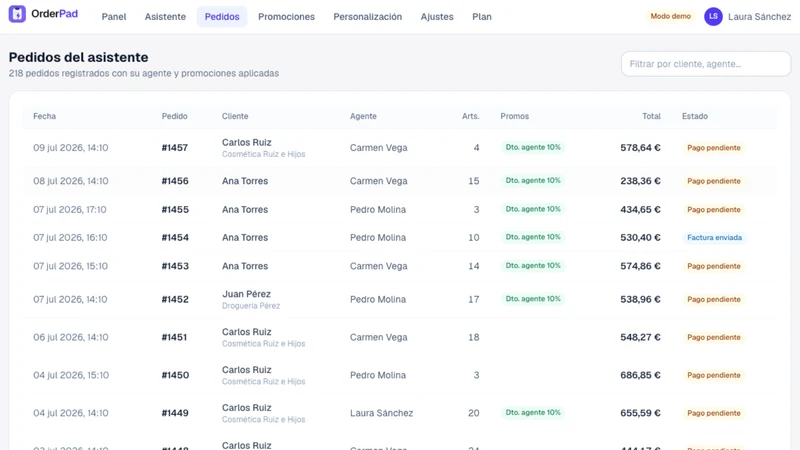The image size is (800, 450).
Task: Click Dto. agente 10% badge on order #1452
Action: pos(533,298)
